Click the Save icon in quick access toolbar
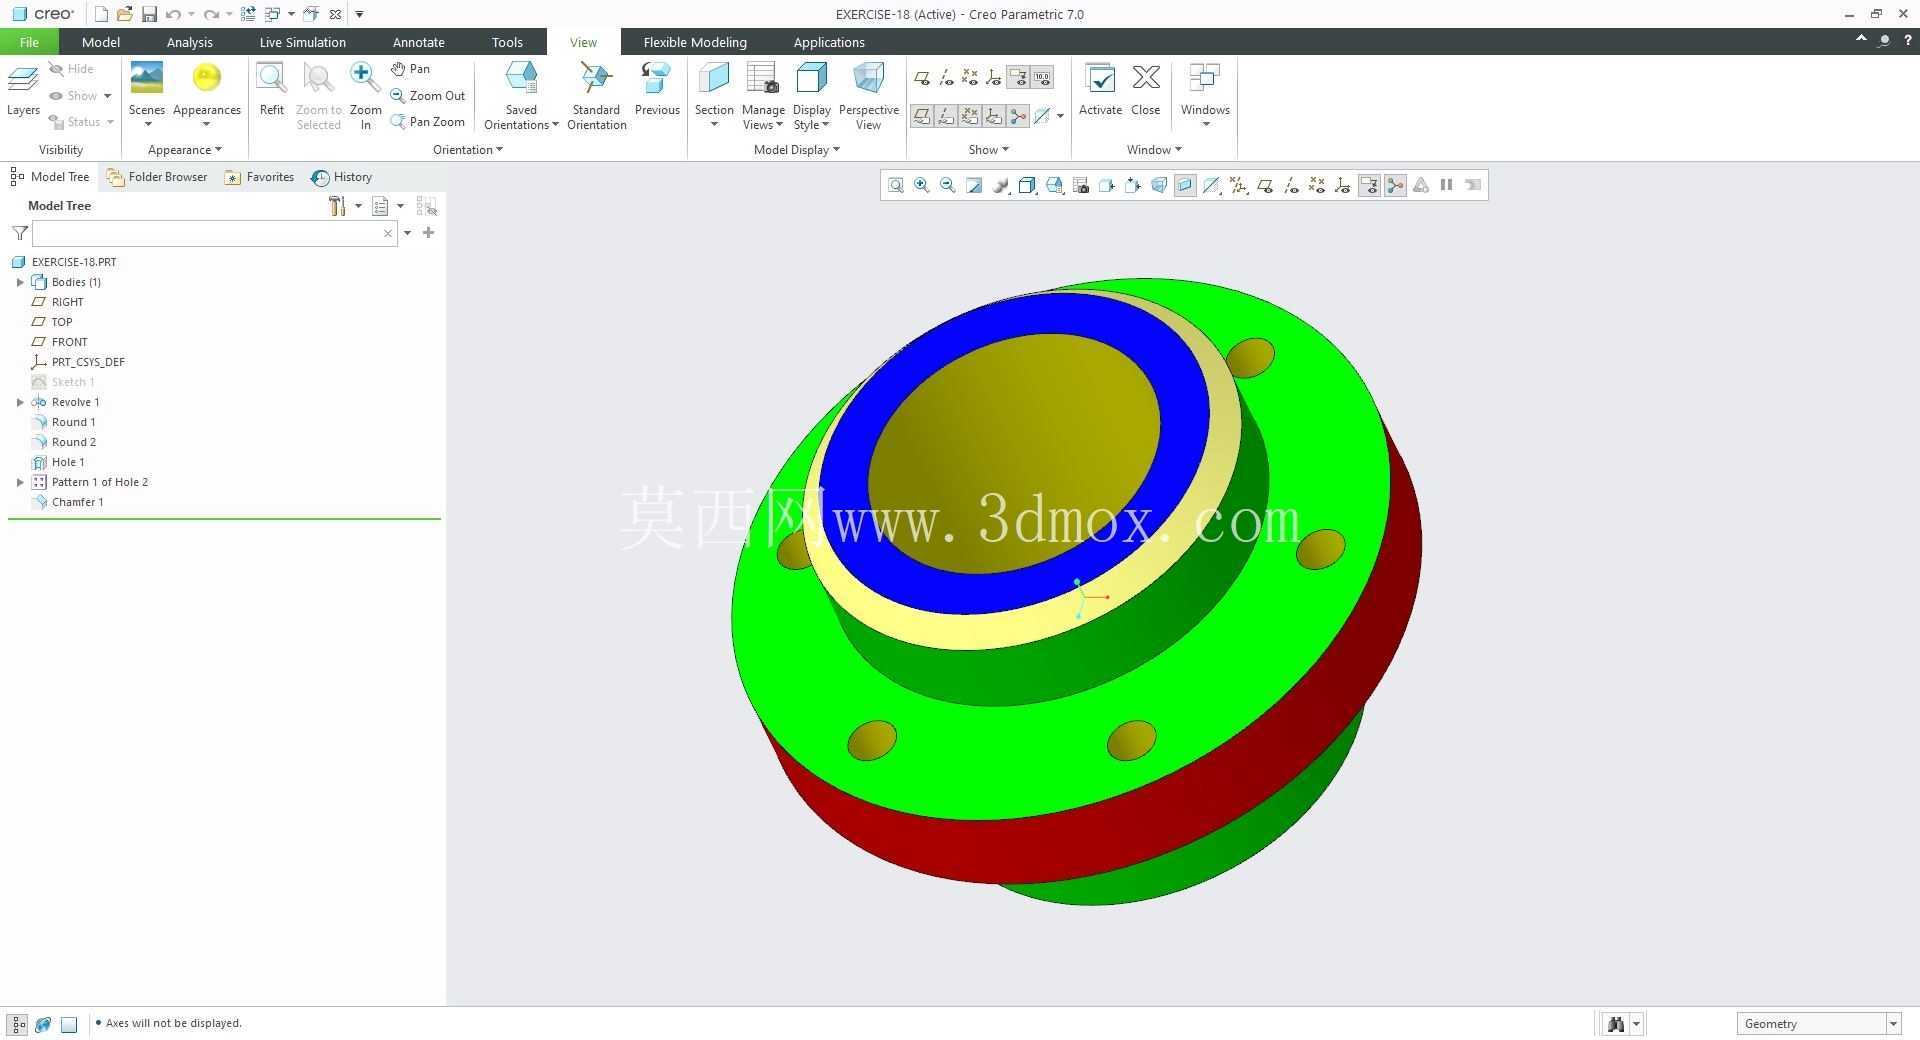The height and width of the screenshot is (1040, 1920). pyautogui.click(x=149, y=14)
